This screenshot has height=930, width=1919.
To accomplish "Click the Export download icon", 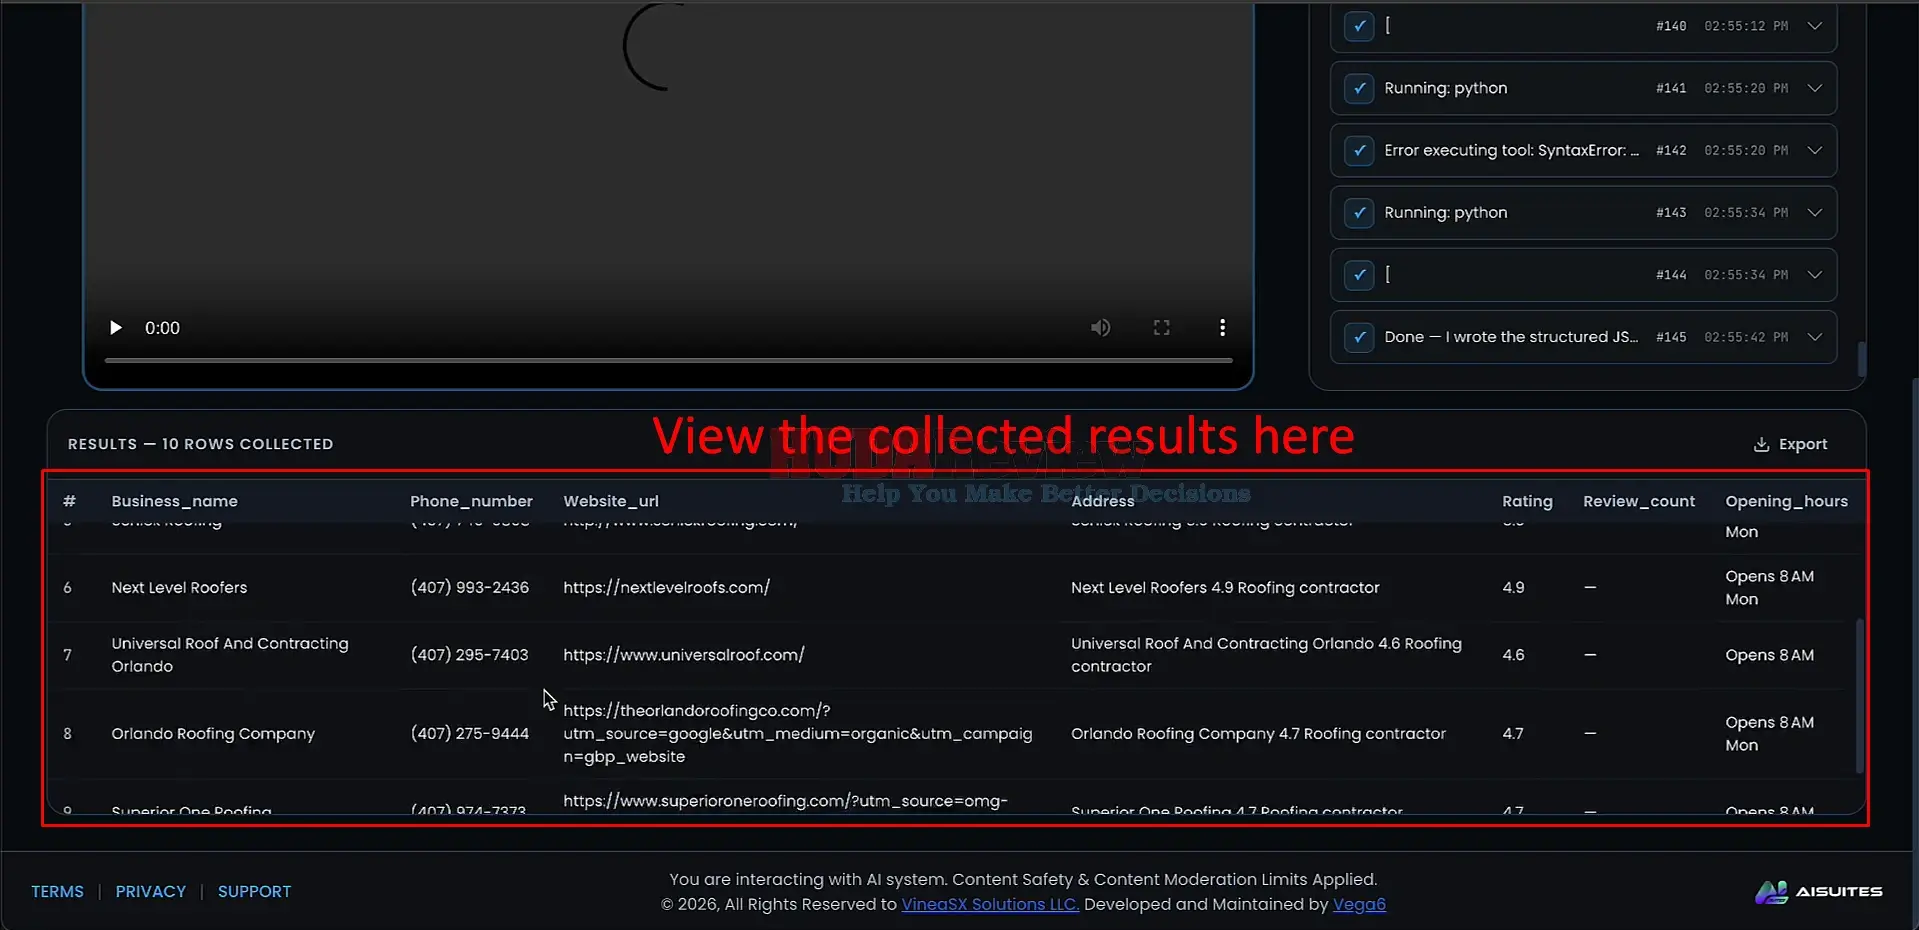I will 1761,445.
